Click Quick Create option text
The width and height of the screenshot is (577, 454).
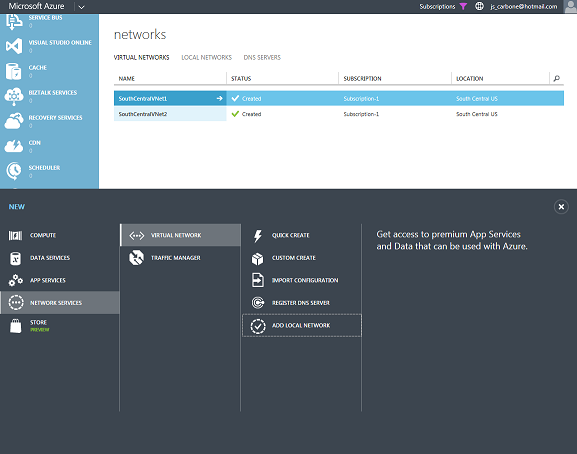pyautogui.click(x=291, y=235)
